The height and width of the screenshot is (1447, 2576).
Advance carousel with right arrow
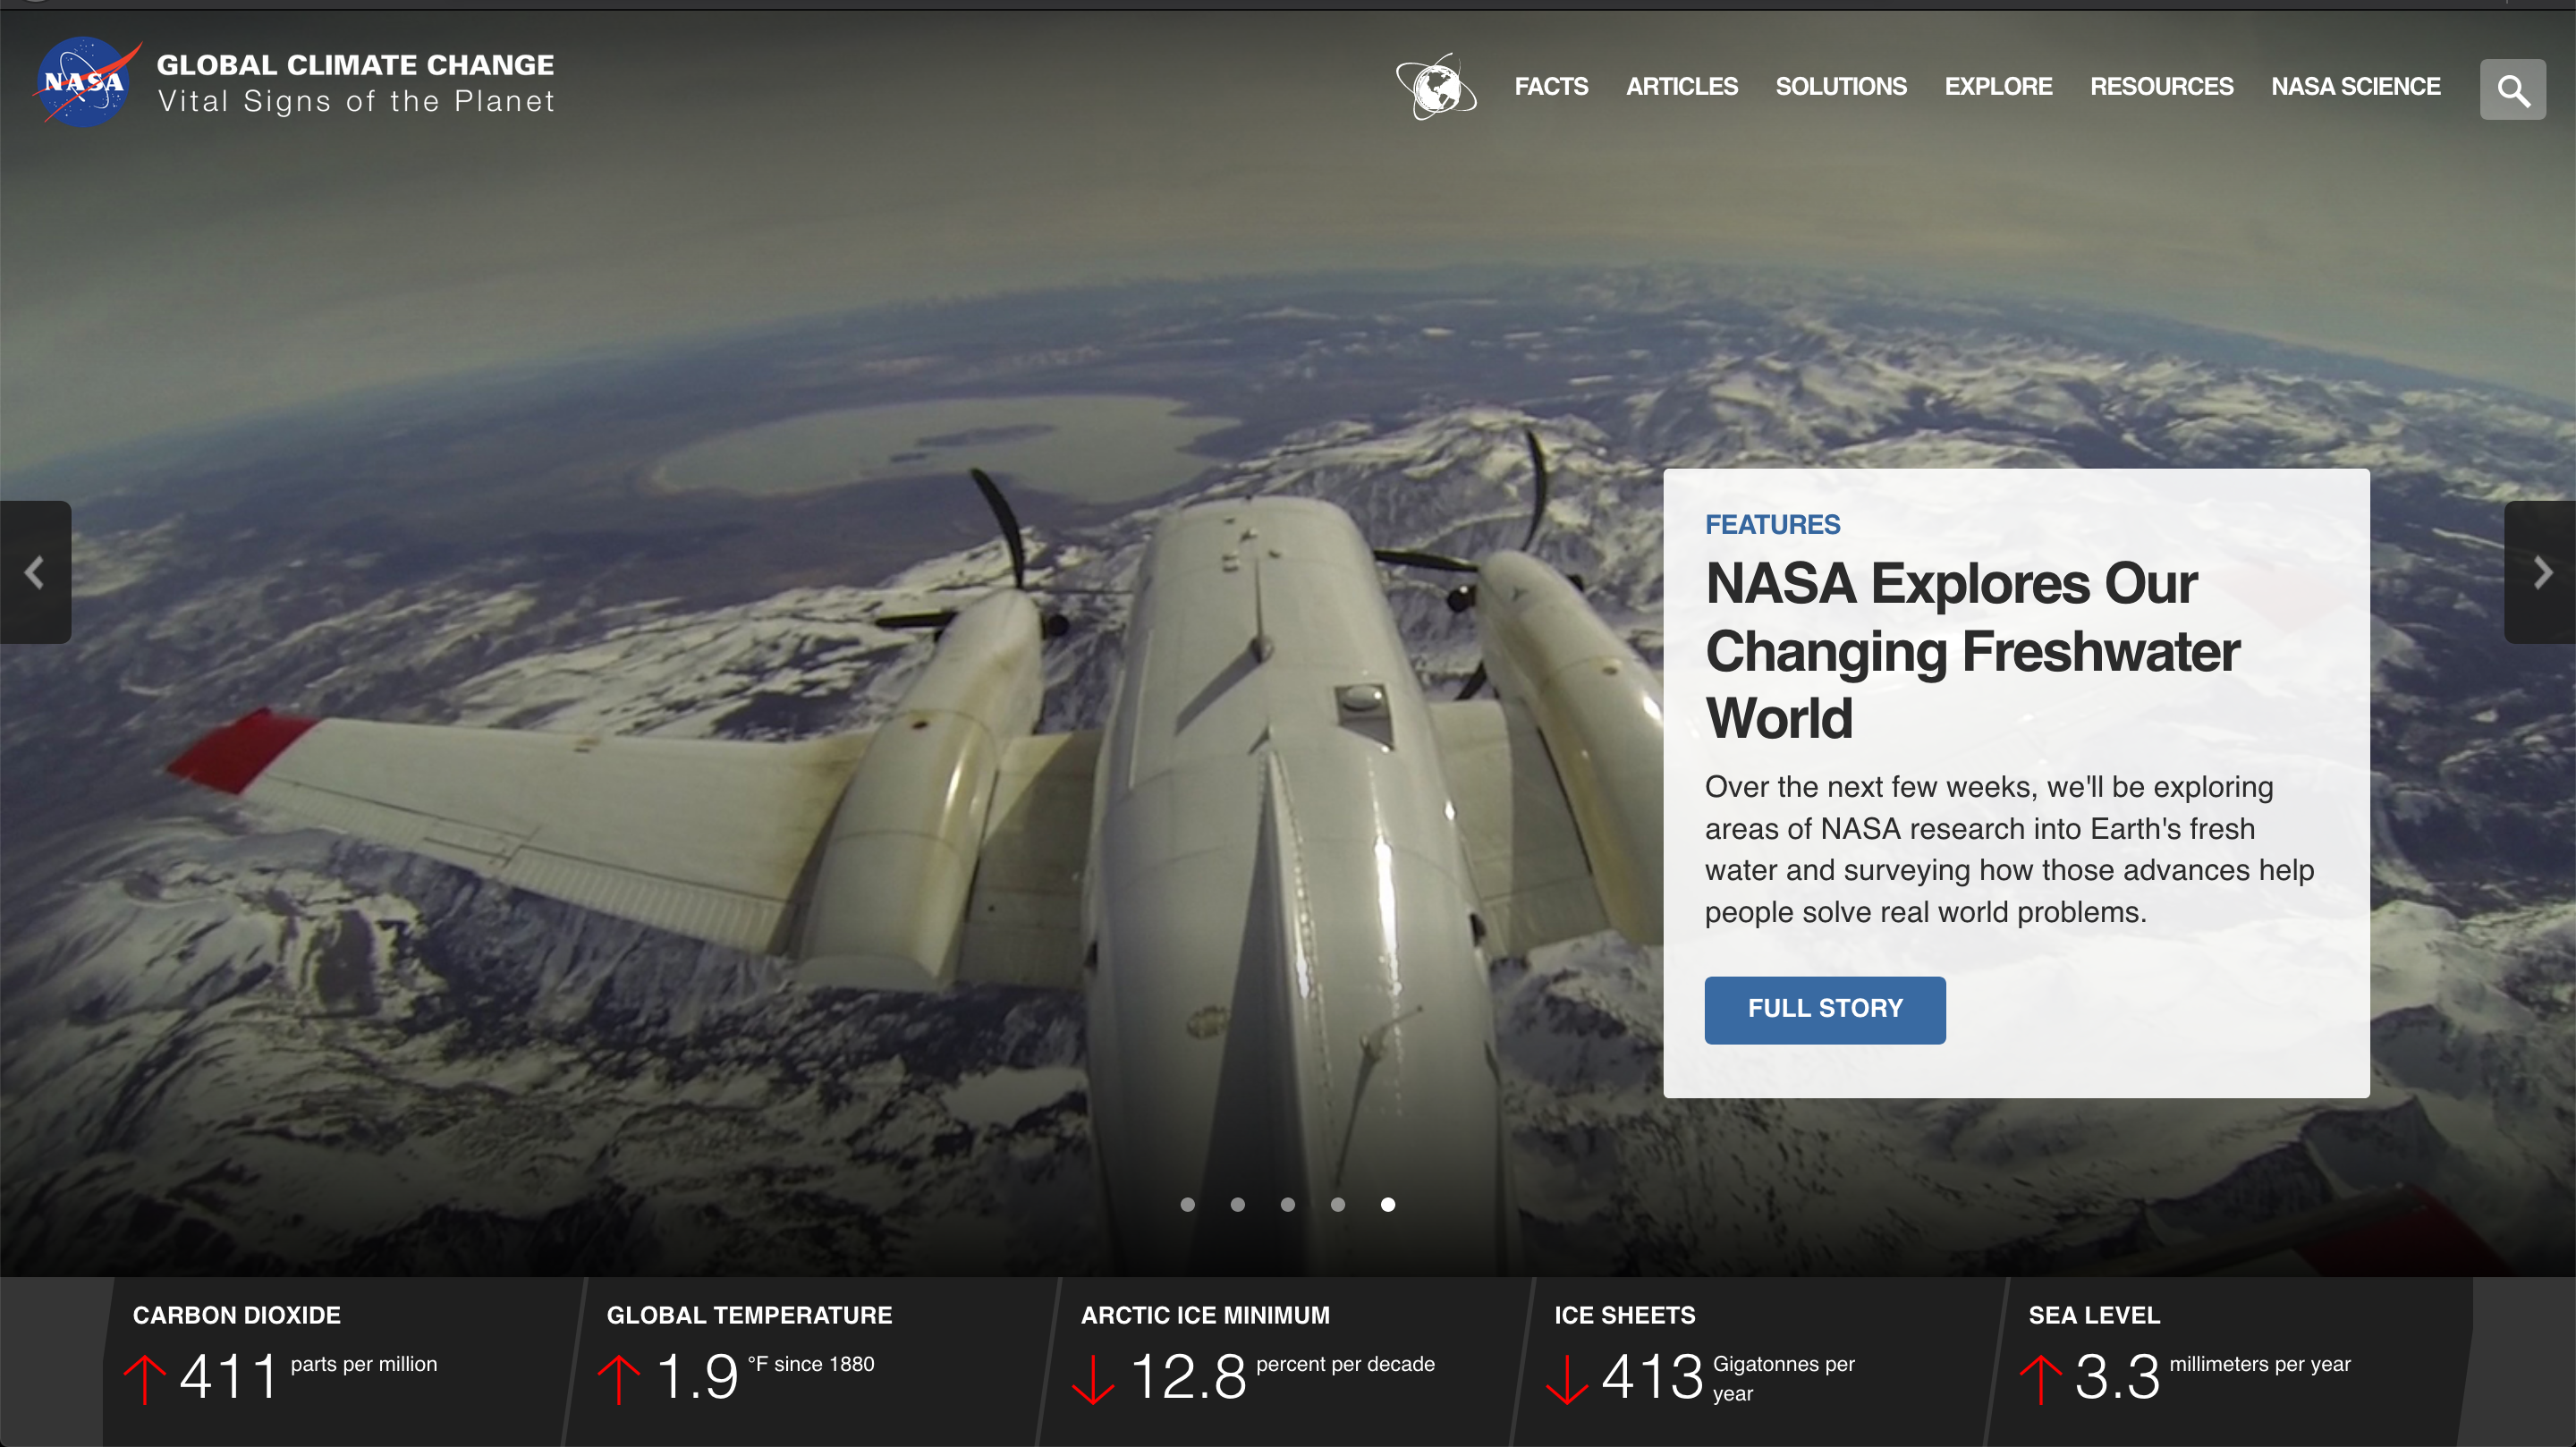click(x=2541, y=572)
